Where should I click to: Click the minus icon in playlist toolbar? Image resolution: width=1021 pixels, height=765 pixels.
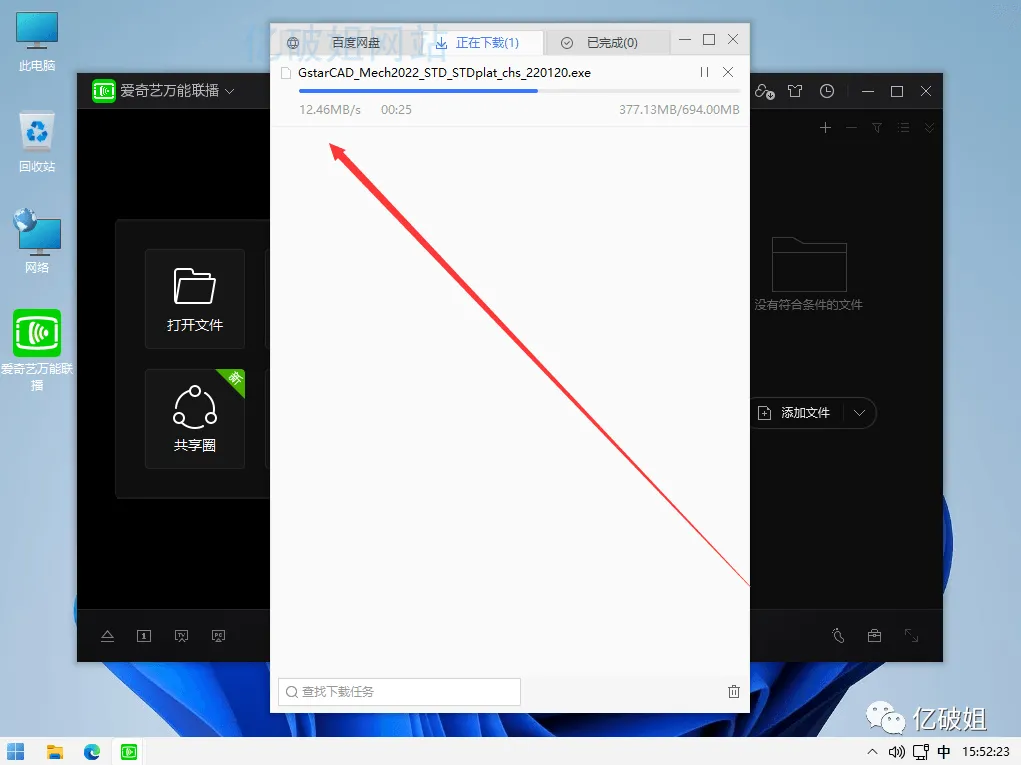click(x=851, y=128)
